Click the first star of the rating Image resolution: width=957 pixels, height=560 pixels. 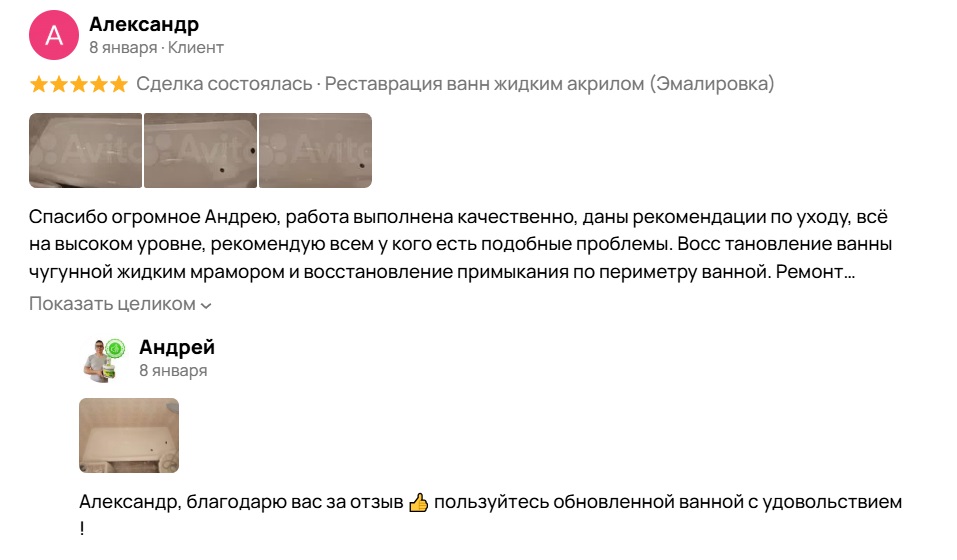click(x=39, y=84)
